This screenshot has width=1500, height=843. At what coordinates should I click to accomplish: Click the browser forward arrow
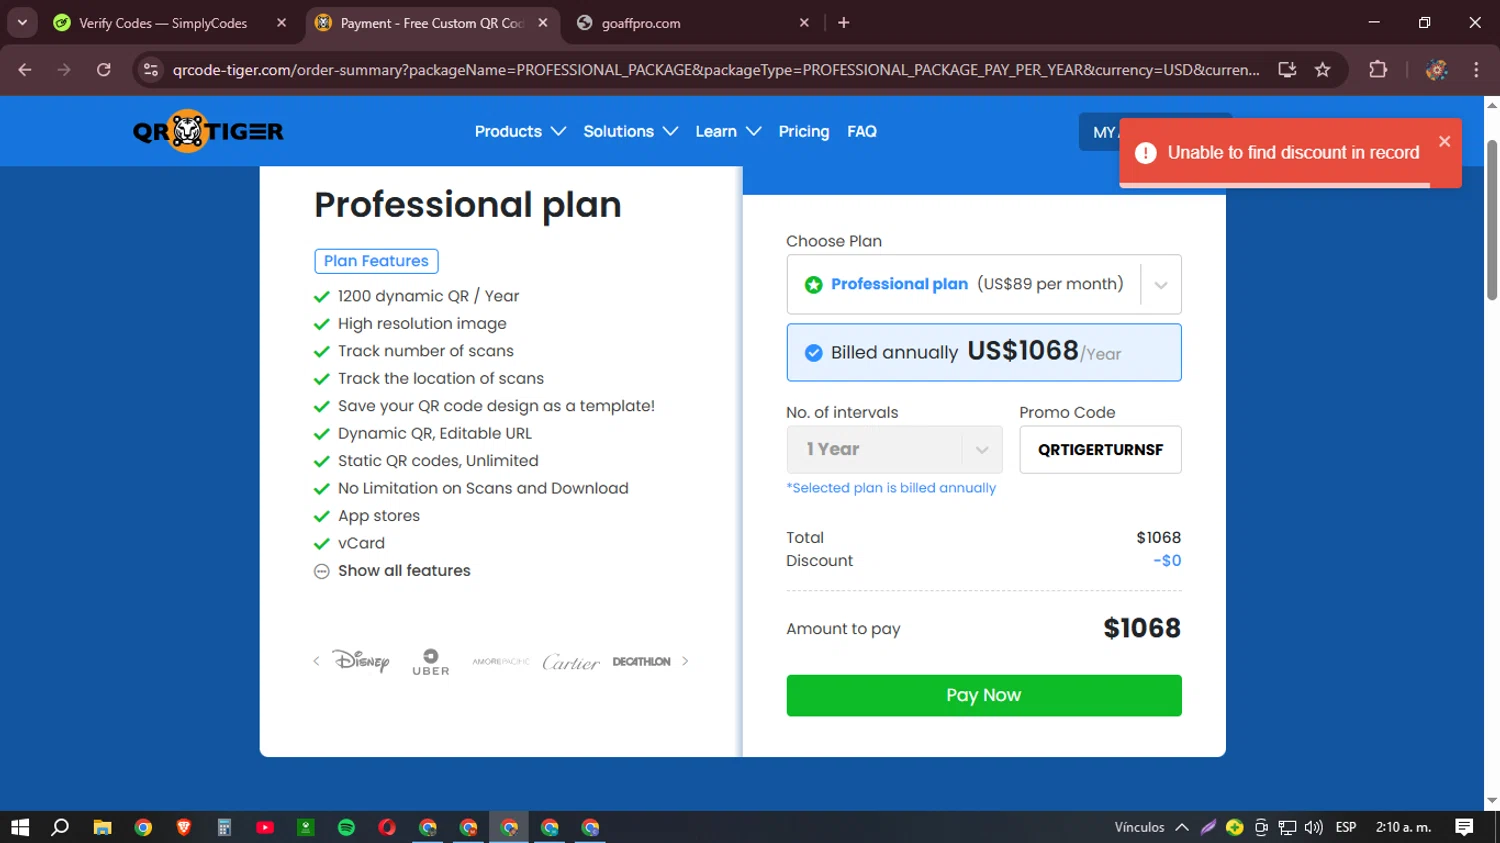(64, 70)
